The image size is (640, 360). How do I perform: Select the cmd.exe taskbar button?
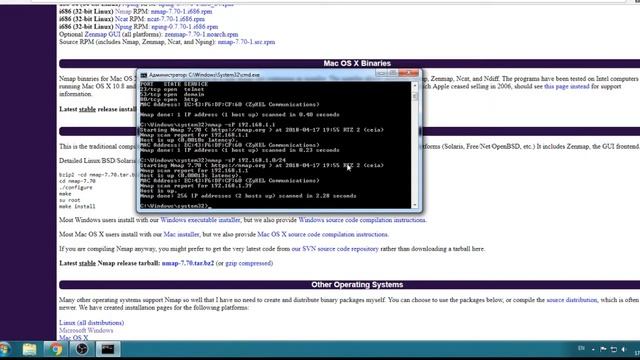(x=108, y=349)
